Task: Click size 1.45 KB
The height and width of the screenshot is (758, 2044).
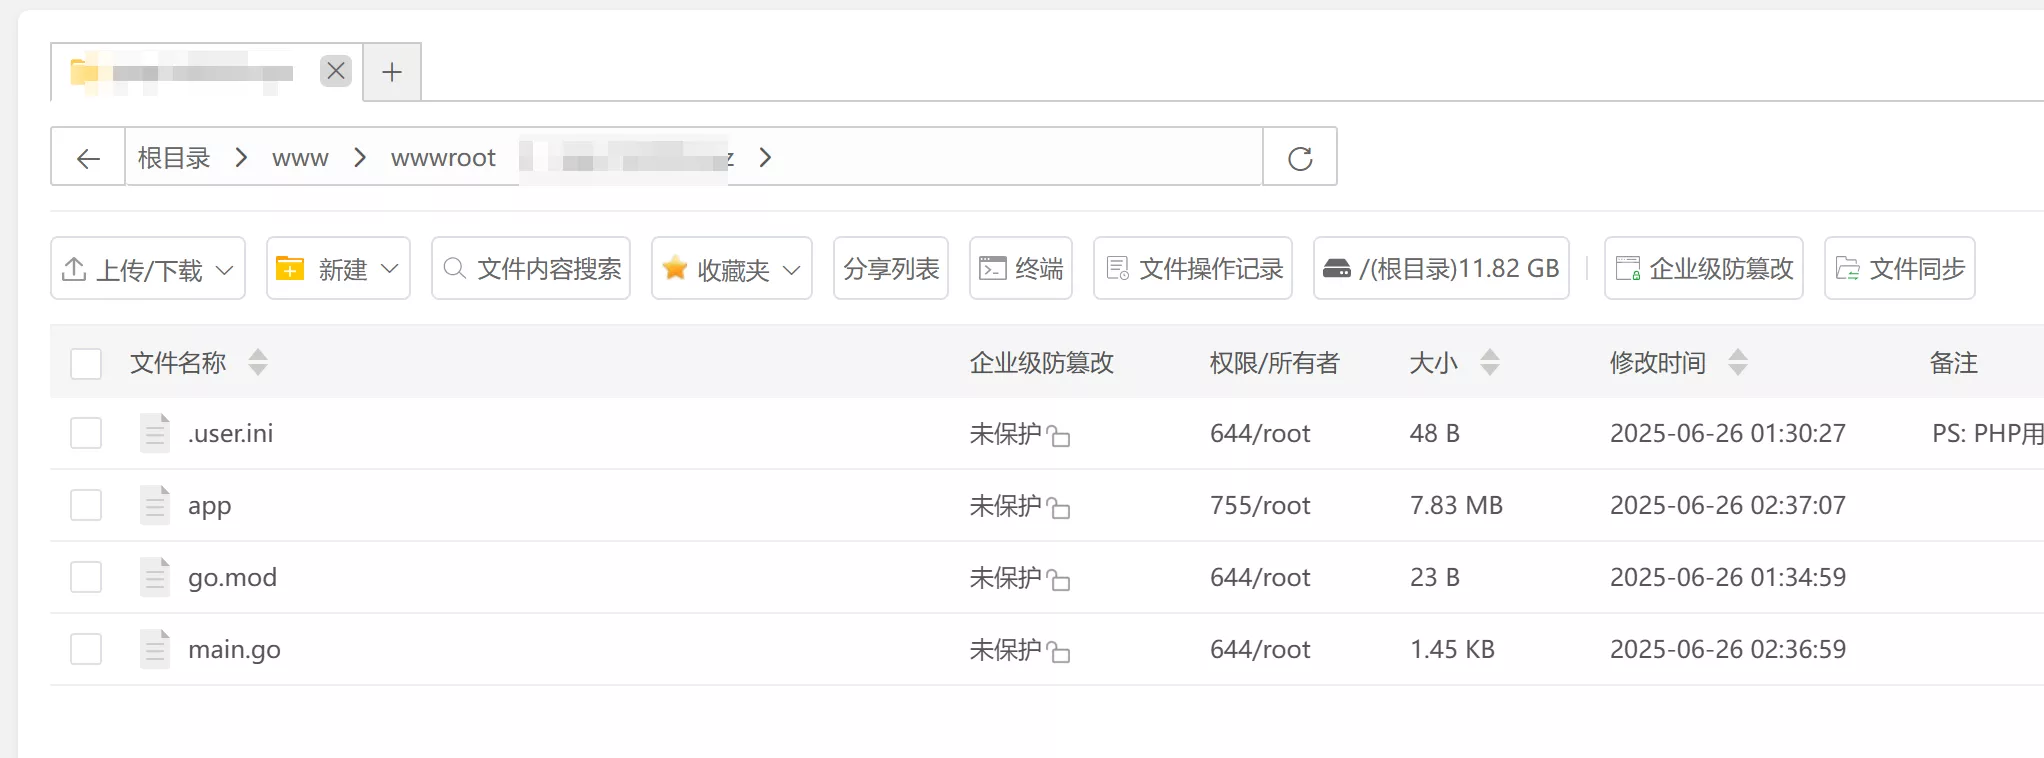Action: [1452, 649]
